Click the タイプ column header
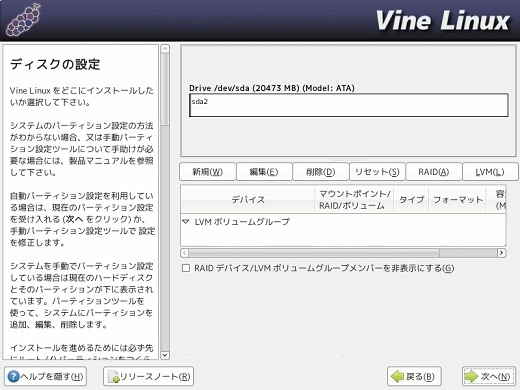Viewport: 520px width, 390px height. pos(411,199)
